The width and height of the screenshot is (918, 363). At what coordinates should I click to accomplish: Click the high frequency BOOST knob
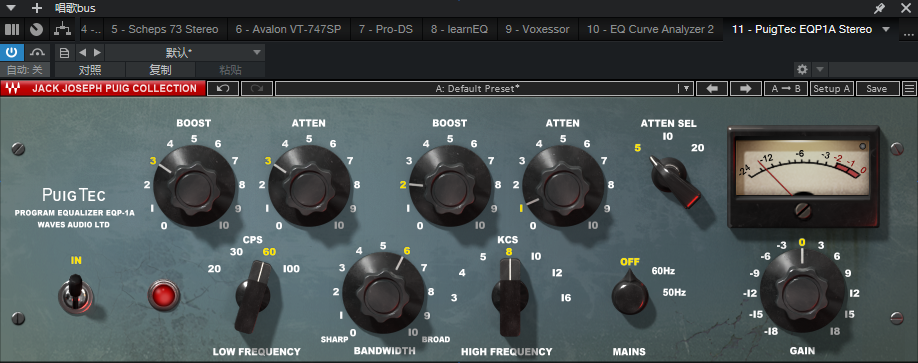coord(450,187)
